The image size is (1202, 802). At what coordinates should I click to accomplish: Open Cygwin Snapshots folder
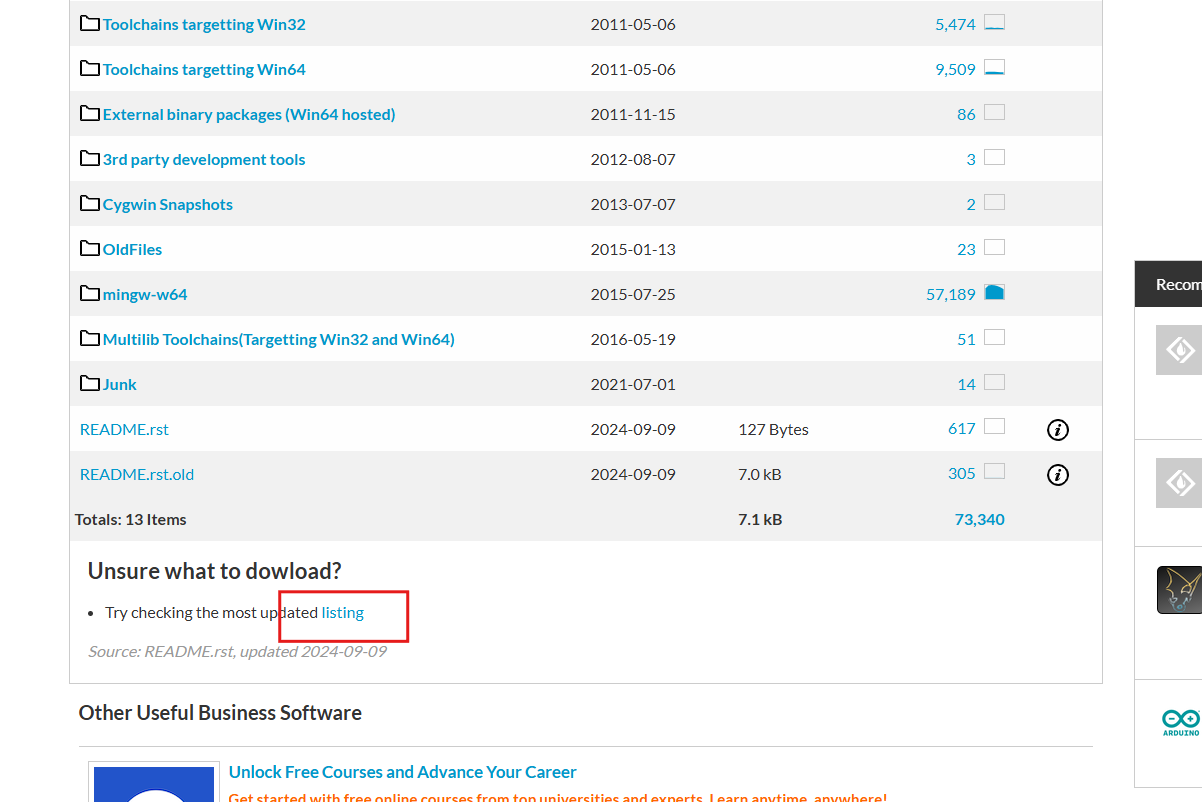pyautogui.click(x=168, y=204)
